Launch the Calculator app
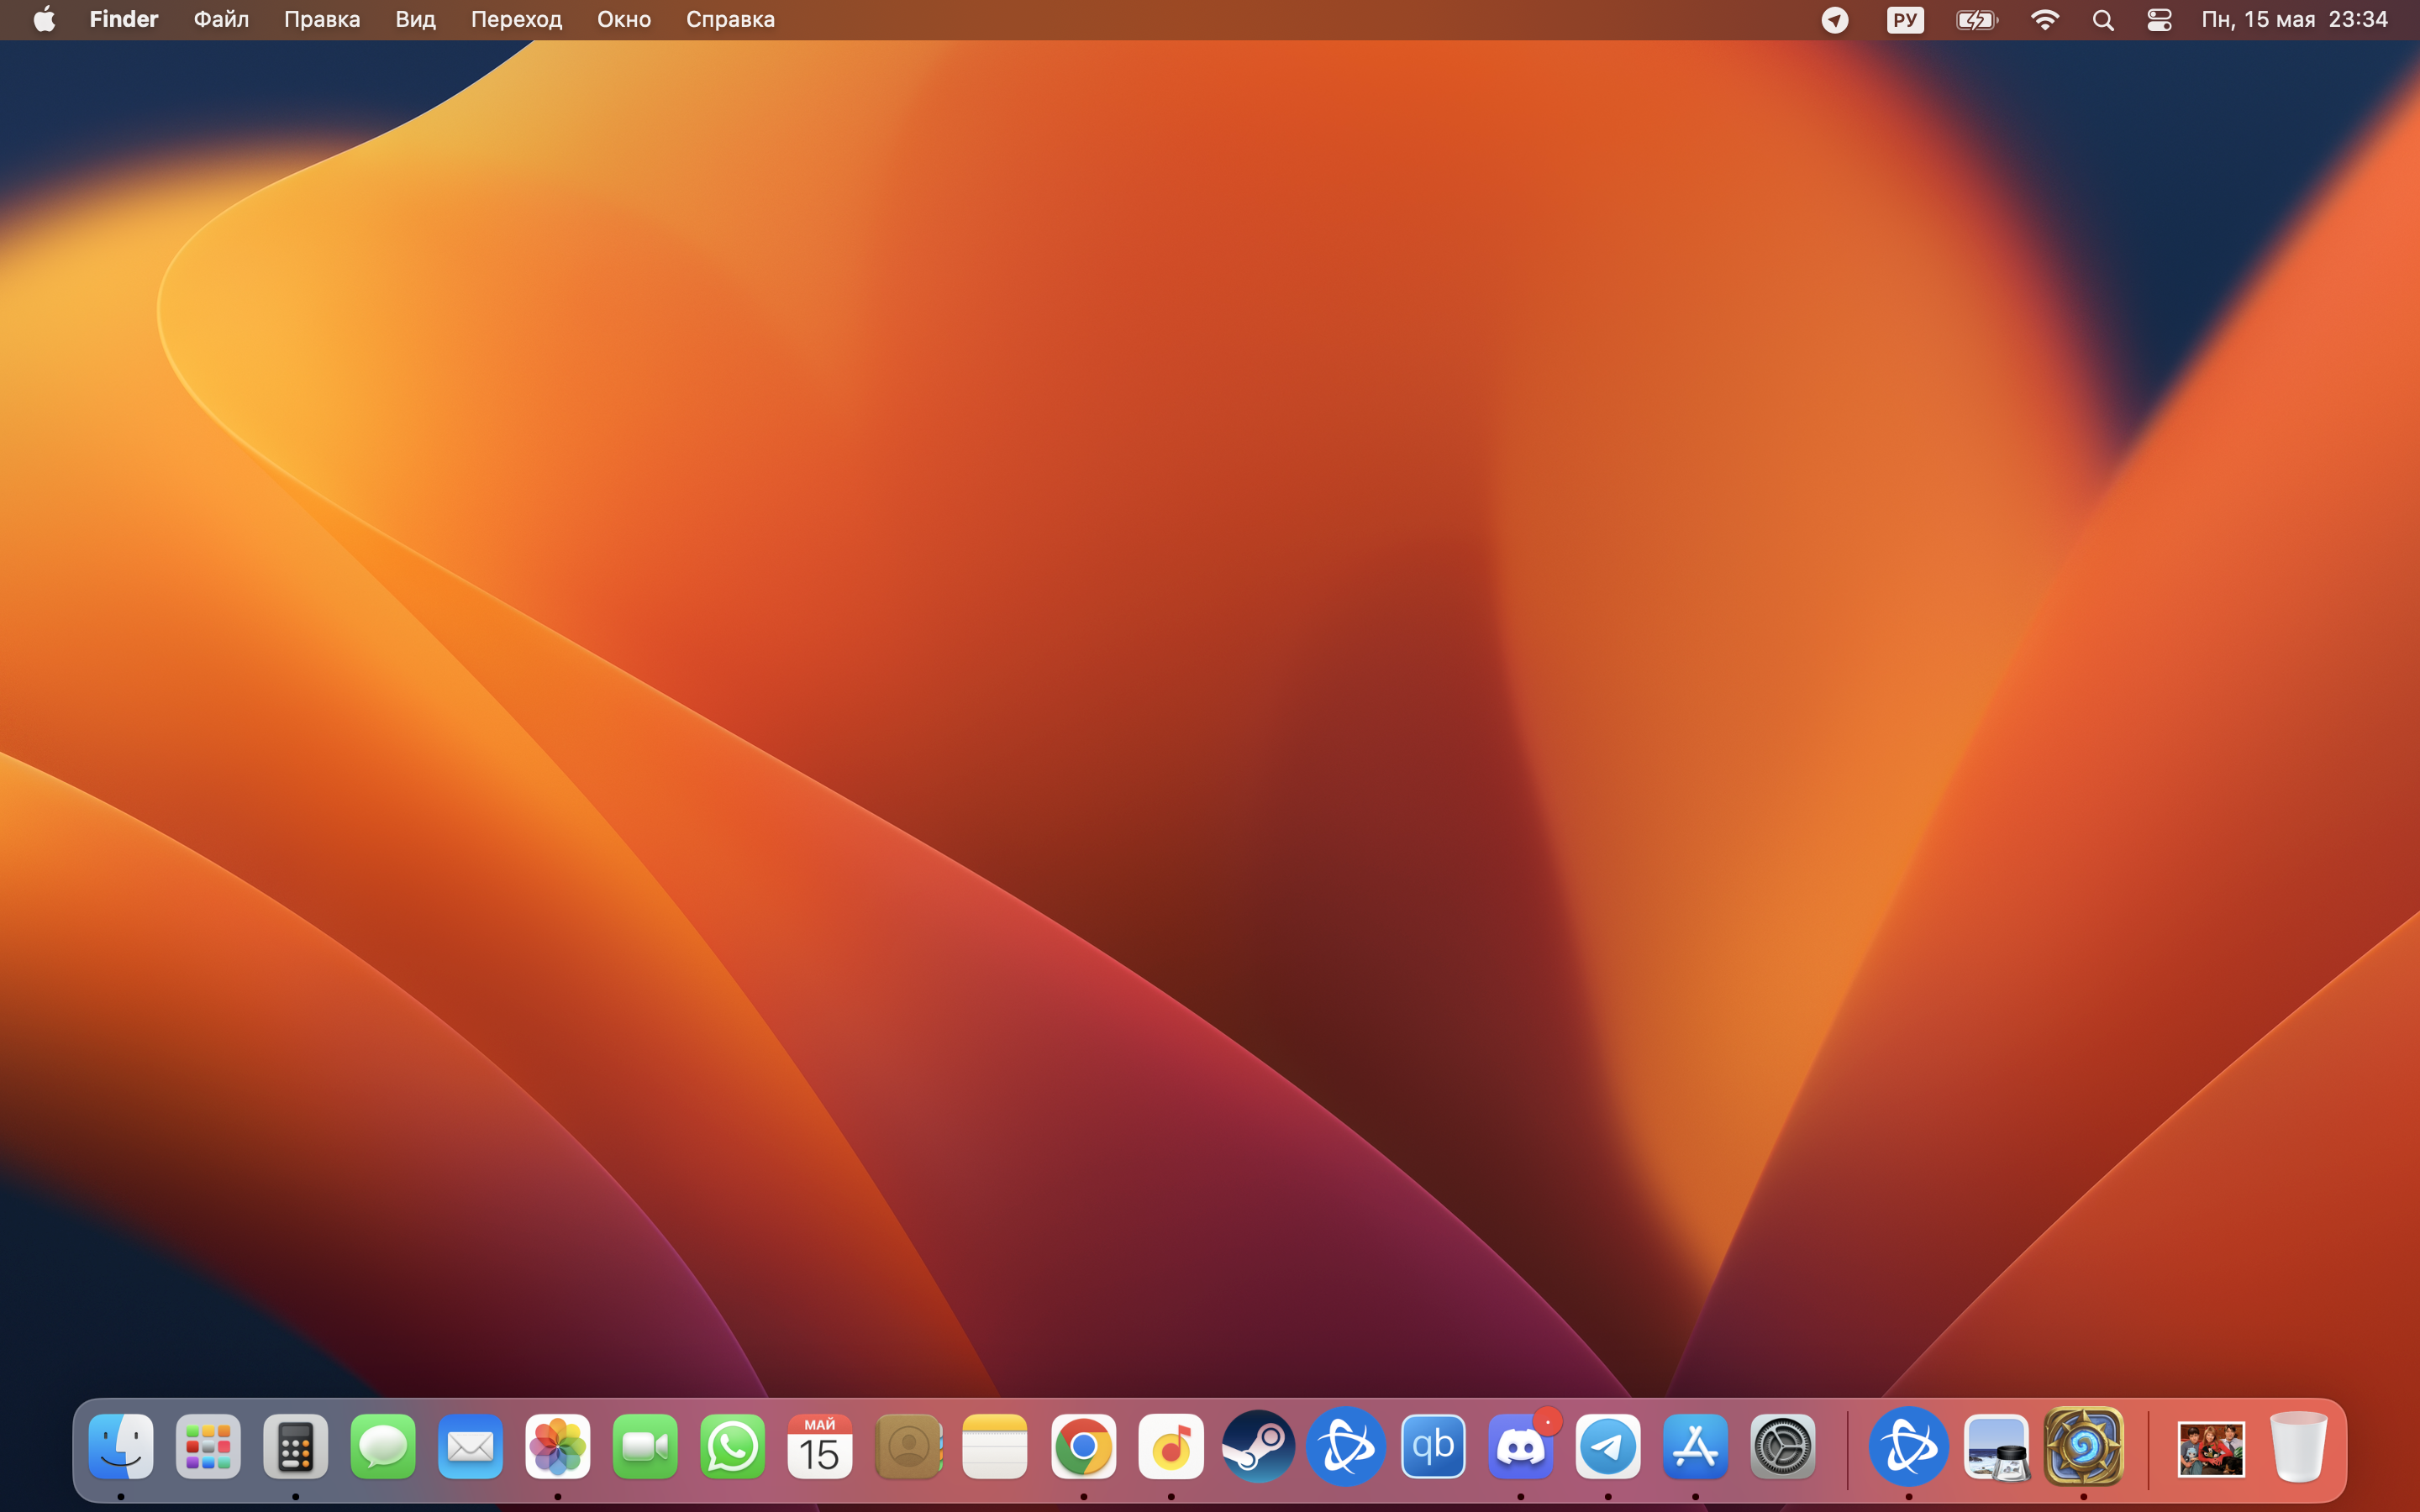The height and width of the screenshot is (1512, 2420). [295, 1446]
